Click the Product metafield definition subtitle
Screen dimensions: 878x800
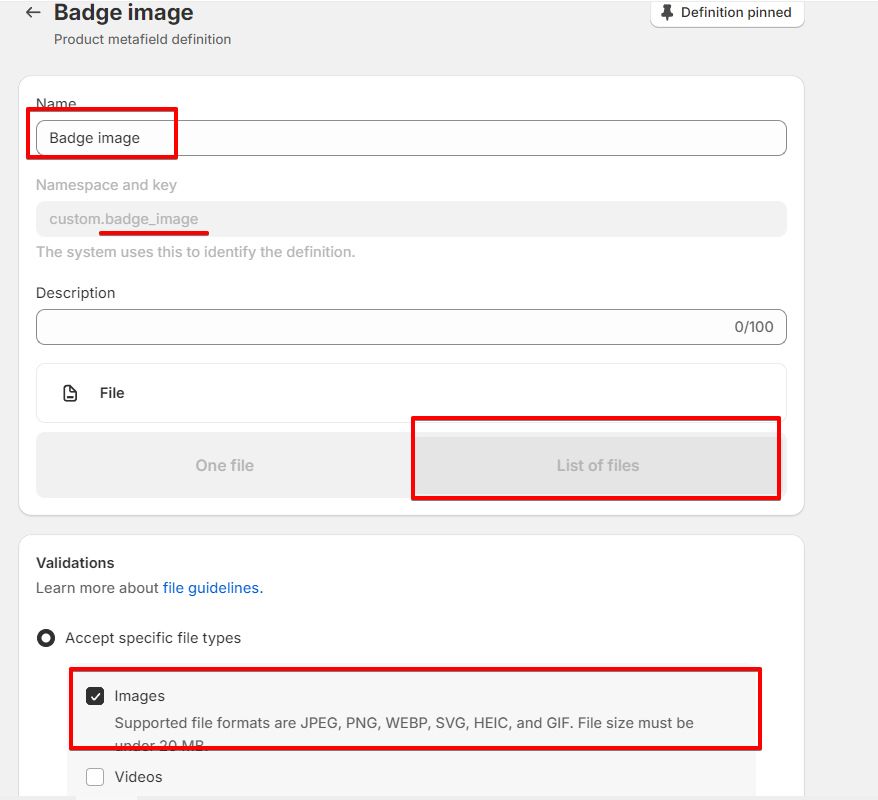(142, 40)
